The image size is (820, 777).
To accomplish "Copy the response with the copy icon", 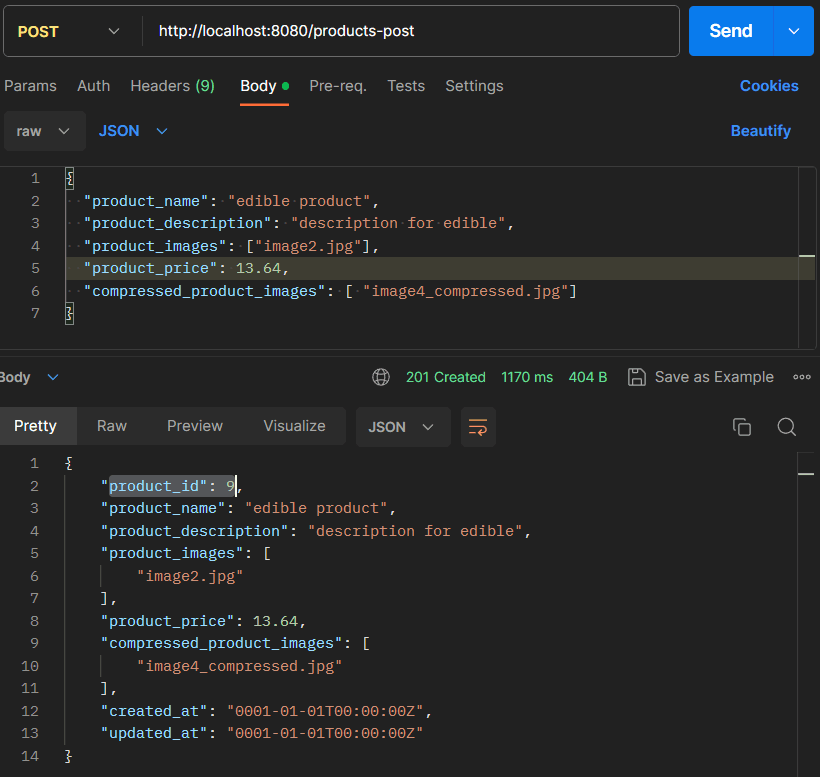I will coord(742,427).
